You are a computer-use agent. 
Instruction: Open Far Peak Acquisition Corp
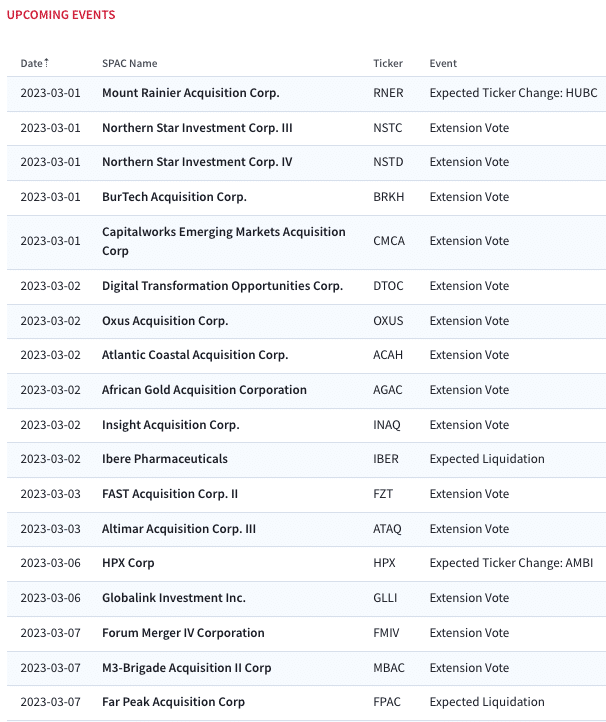(x=173, y=702)
